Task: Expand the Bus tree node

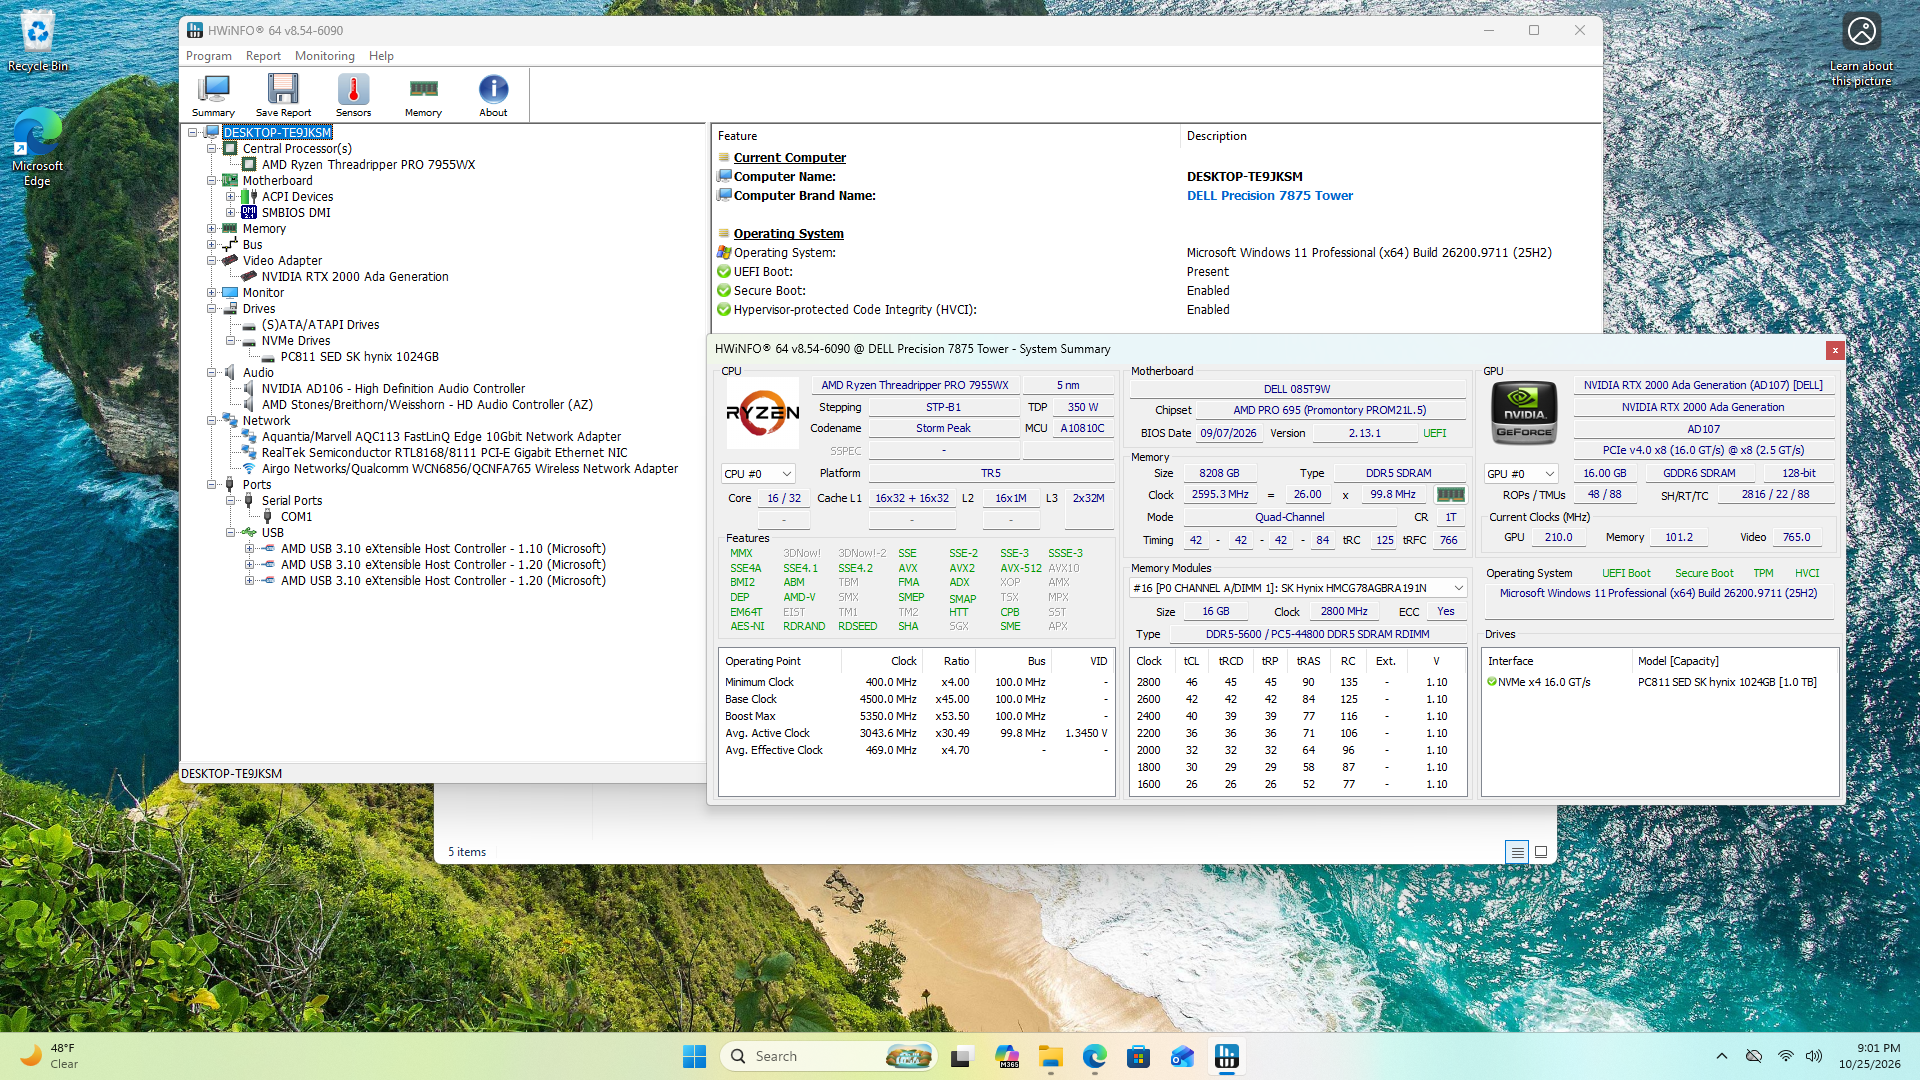Action: [212, 245]
